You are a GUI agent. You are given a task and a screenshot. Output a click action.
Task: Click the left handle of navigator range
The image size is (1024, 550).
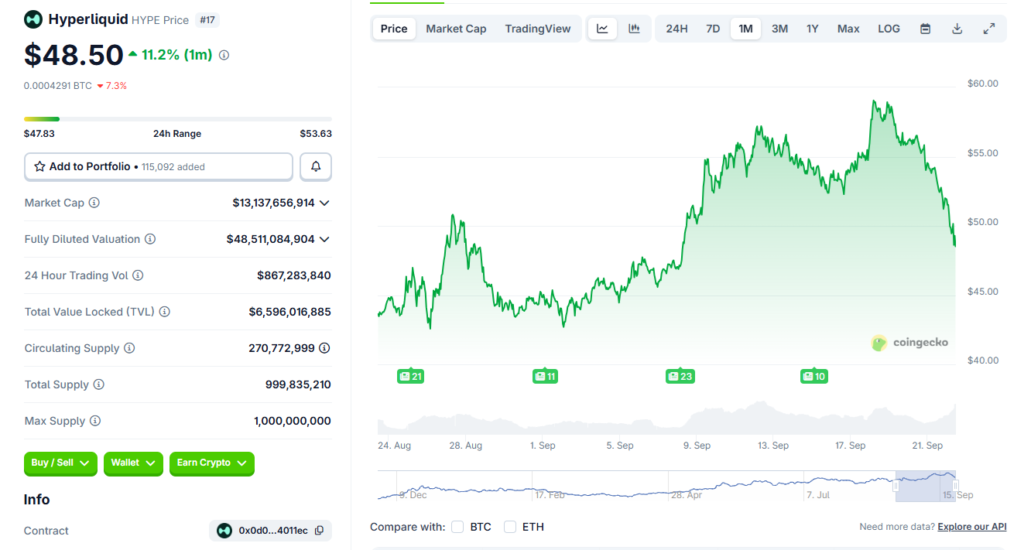895,486
